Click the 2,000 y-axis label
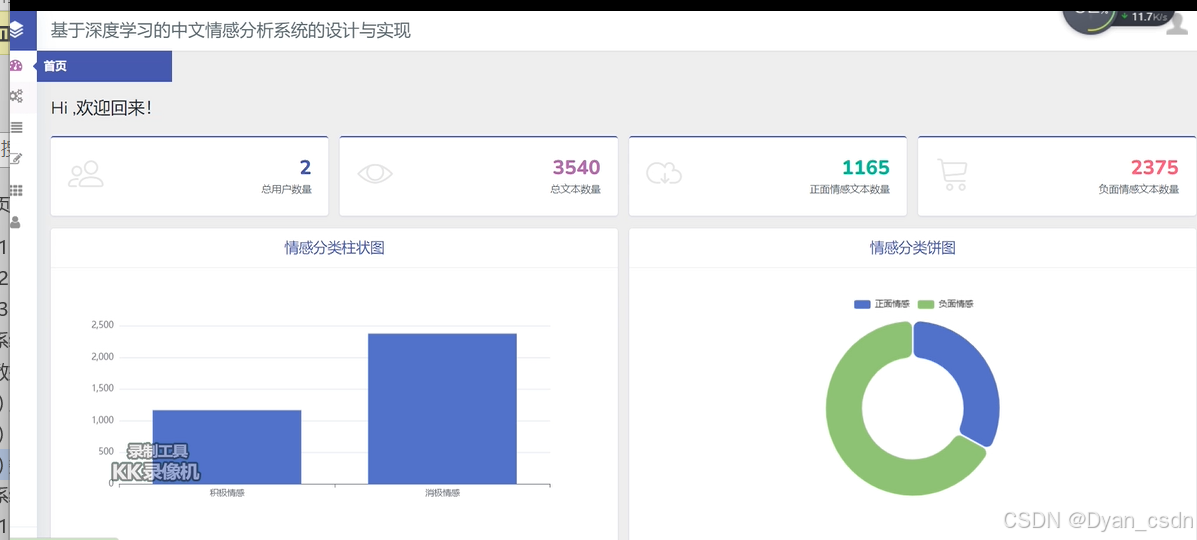This screenshot has height=540, width=1197. pyautogui.click(x=102, y=357)
